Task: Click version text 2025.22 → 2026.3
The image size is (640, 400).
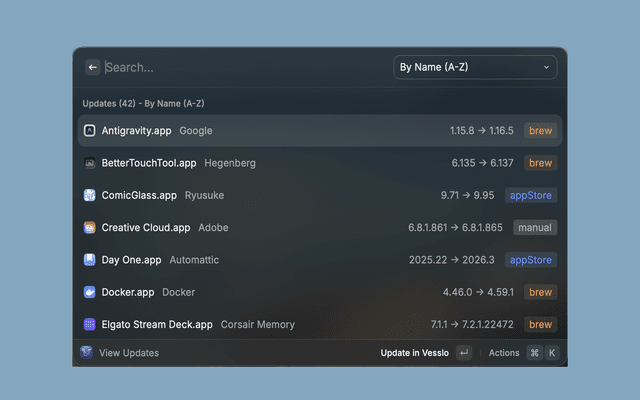Action: [452, 260]
